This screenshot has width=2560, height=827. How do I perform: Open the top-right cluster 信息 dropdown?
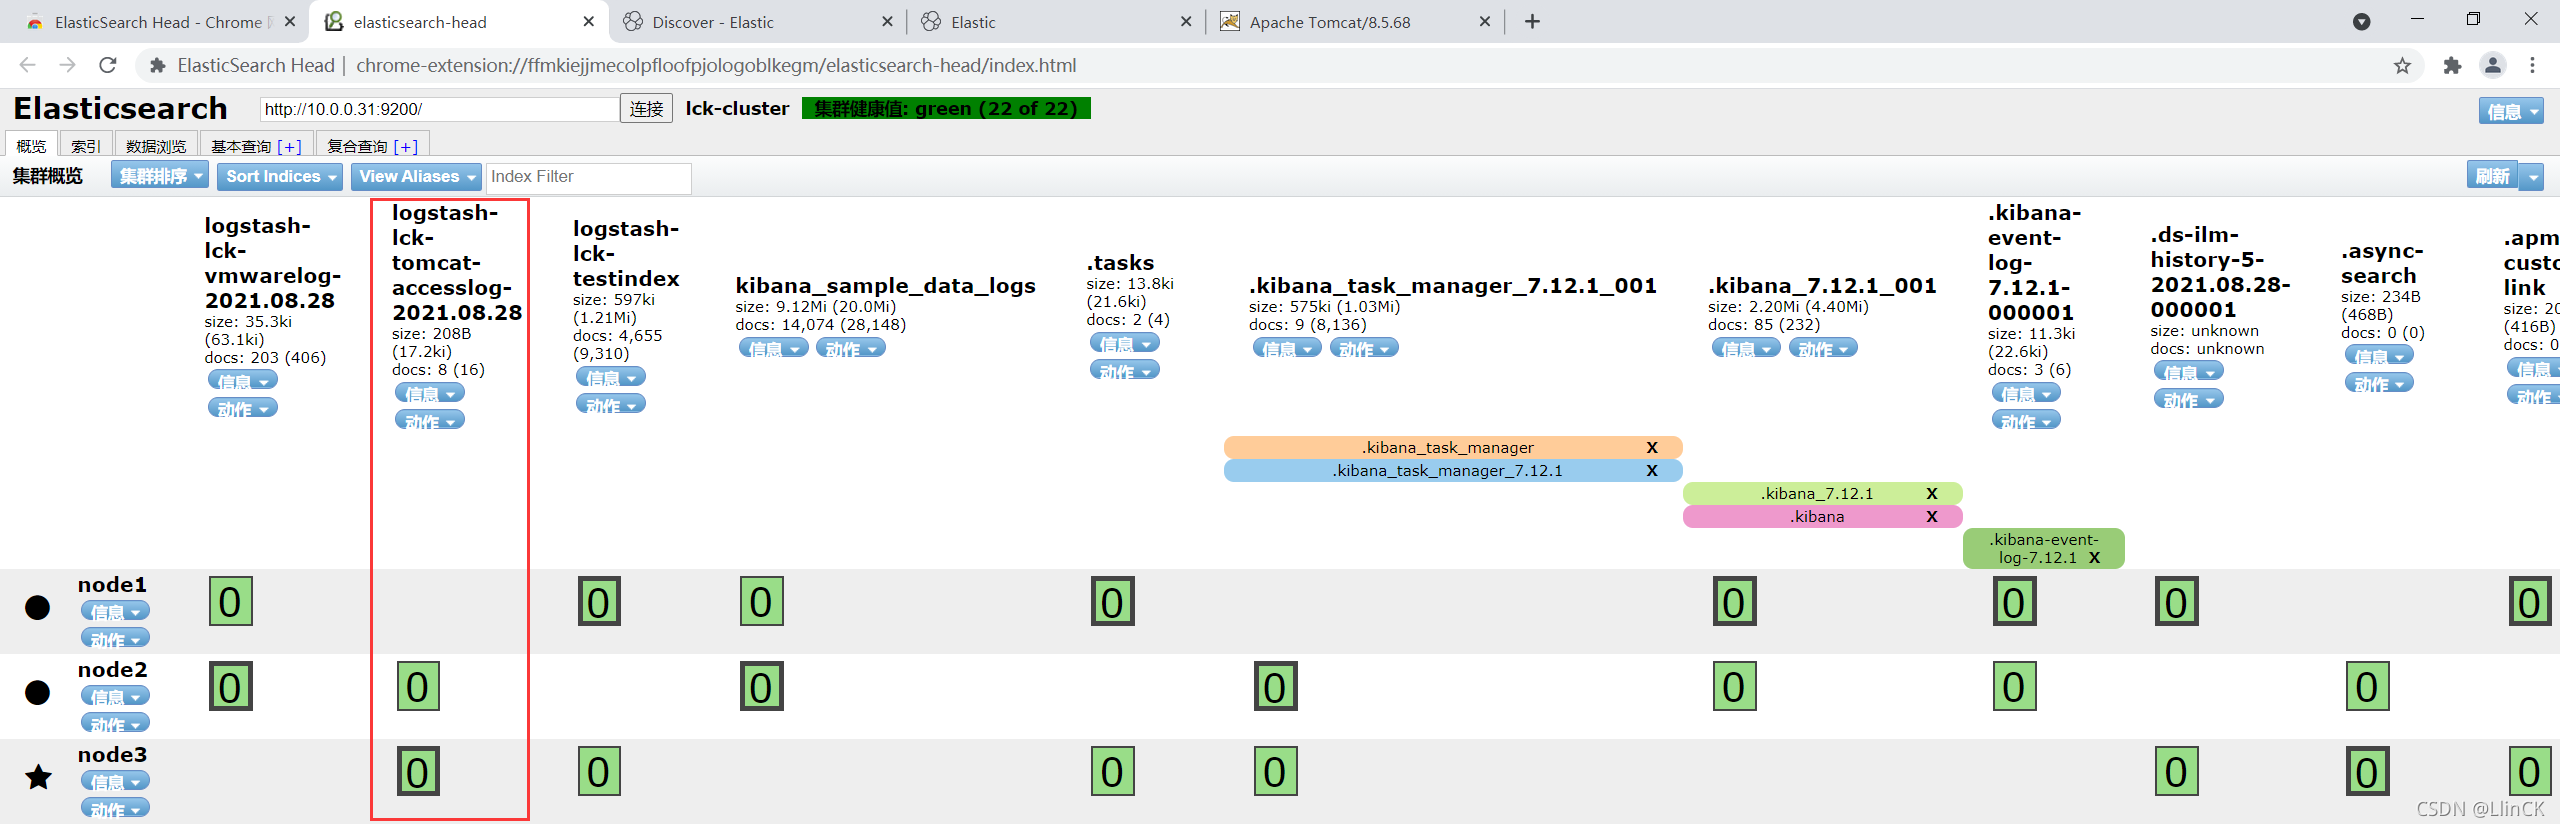pos(2511,111)
